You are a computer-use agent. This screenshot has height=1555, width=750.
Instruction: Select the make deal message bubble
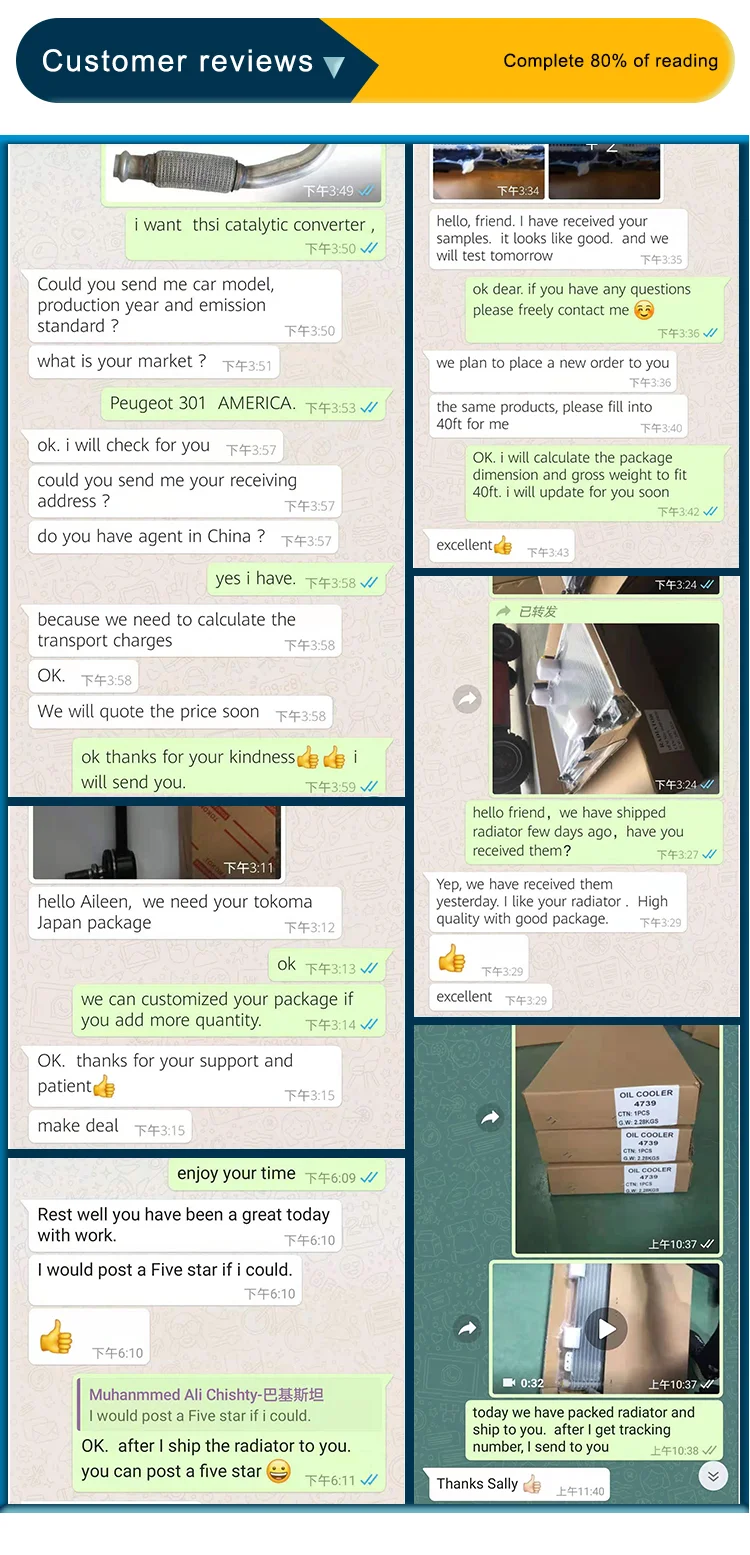point(110,1126)
